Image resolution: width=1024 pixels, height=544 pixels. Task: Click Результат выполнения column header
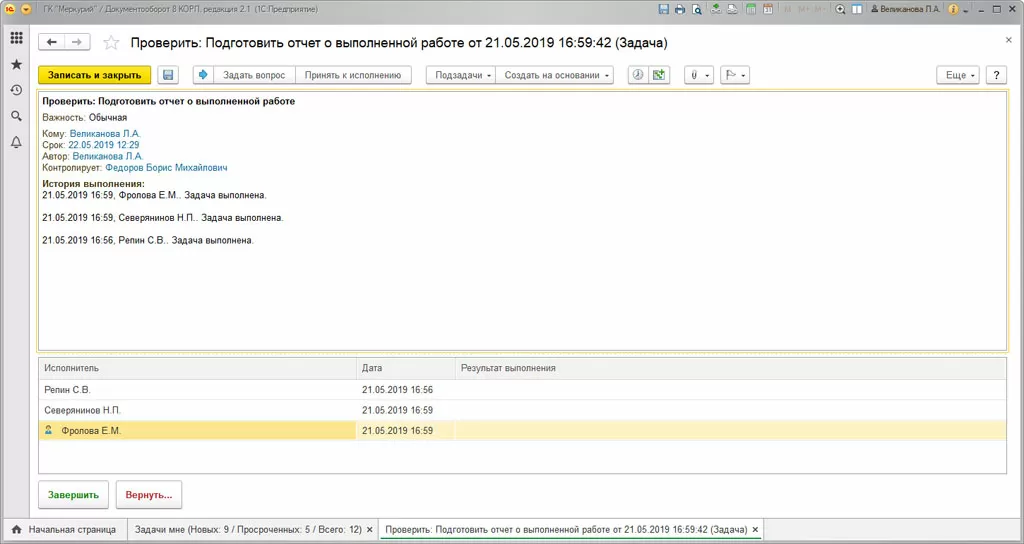[730, 368]
